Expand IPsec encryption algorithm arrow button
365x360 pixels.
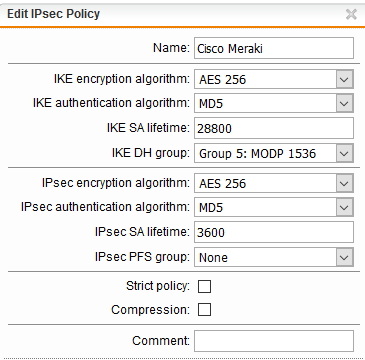point(344,183)
